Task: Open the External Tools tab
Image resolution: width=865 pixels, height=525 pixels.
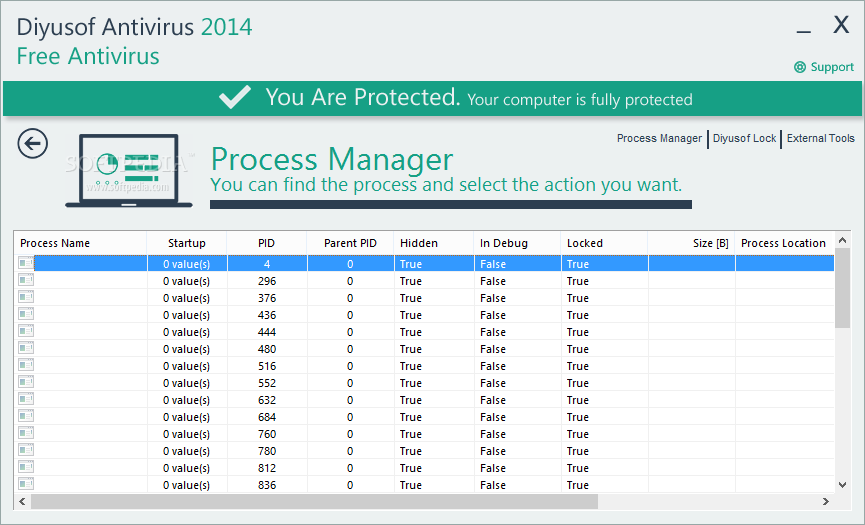Action: pyautogui.click(x=820, y=138)
